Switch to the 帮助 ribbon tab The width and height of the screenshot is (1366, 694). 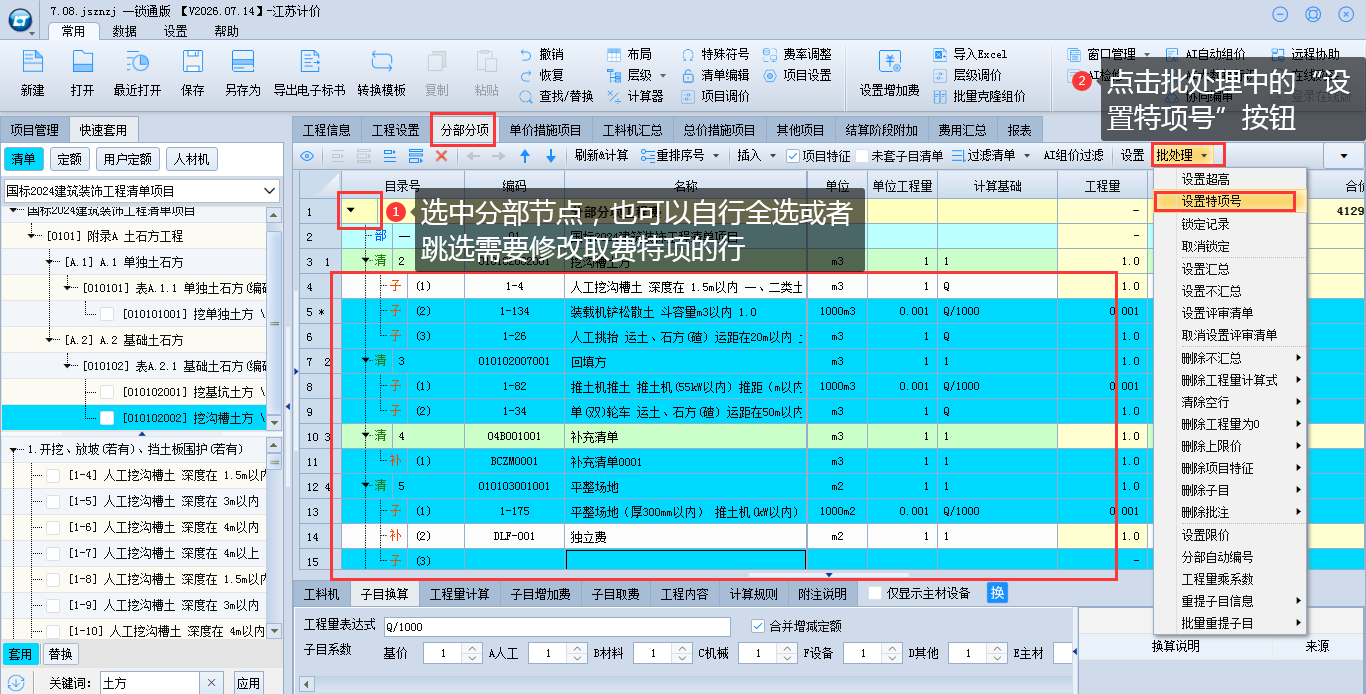(226, 31)
